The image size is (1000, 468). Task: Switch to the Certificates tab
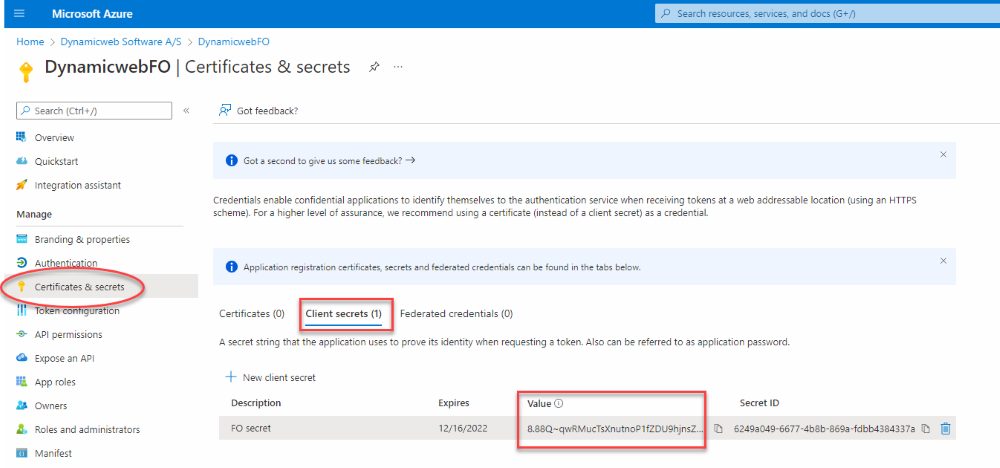click(x=252, y=314)
